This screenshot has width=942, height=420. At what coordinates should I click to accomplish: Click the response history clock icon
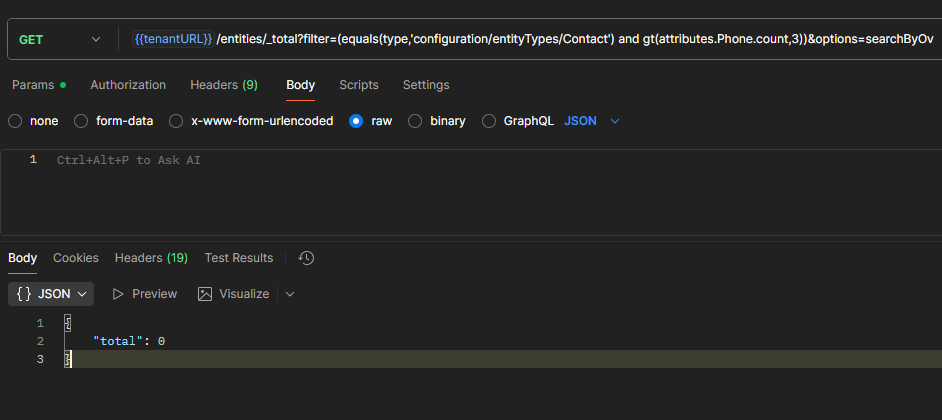(x=307, y=258)
